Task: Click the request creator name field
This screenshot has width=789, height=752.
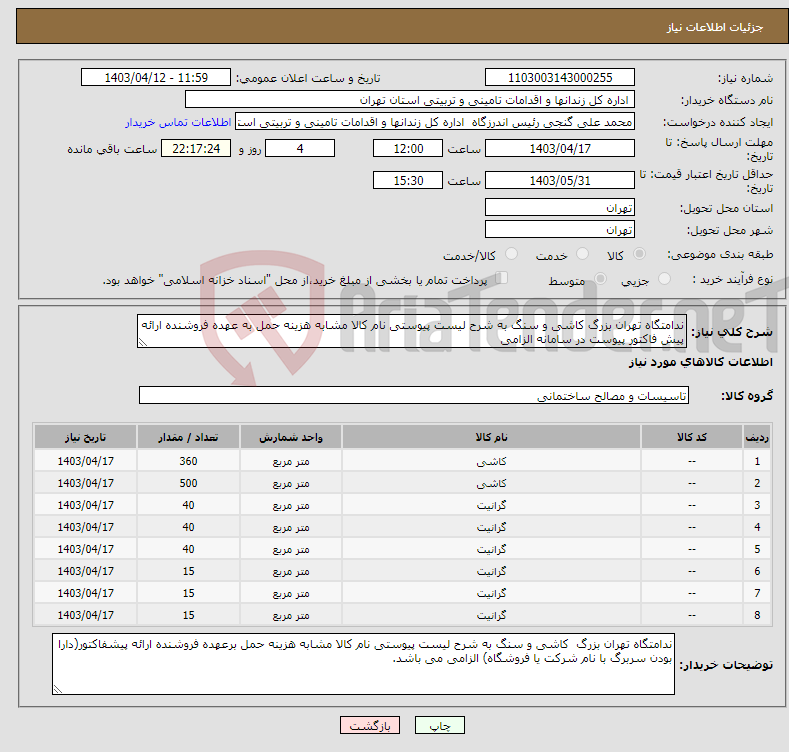Action: coord(435,122)
